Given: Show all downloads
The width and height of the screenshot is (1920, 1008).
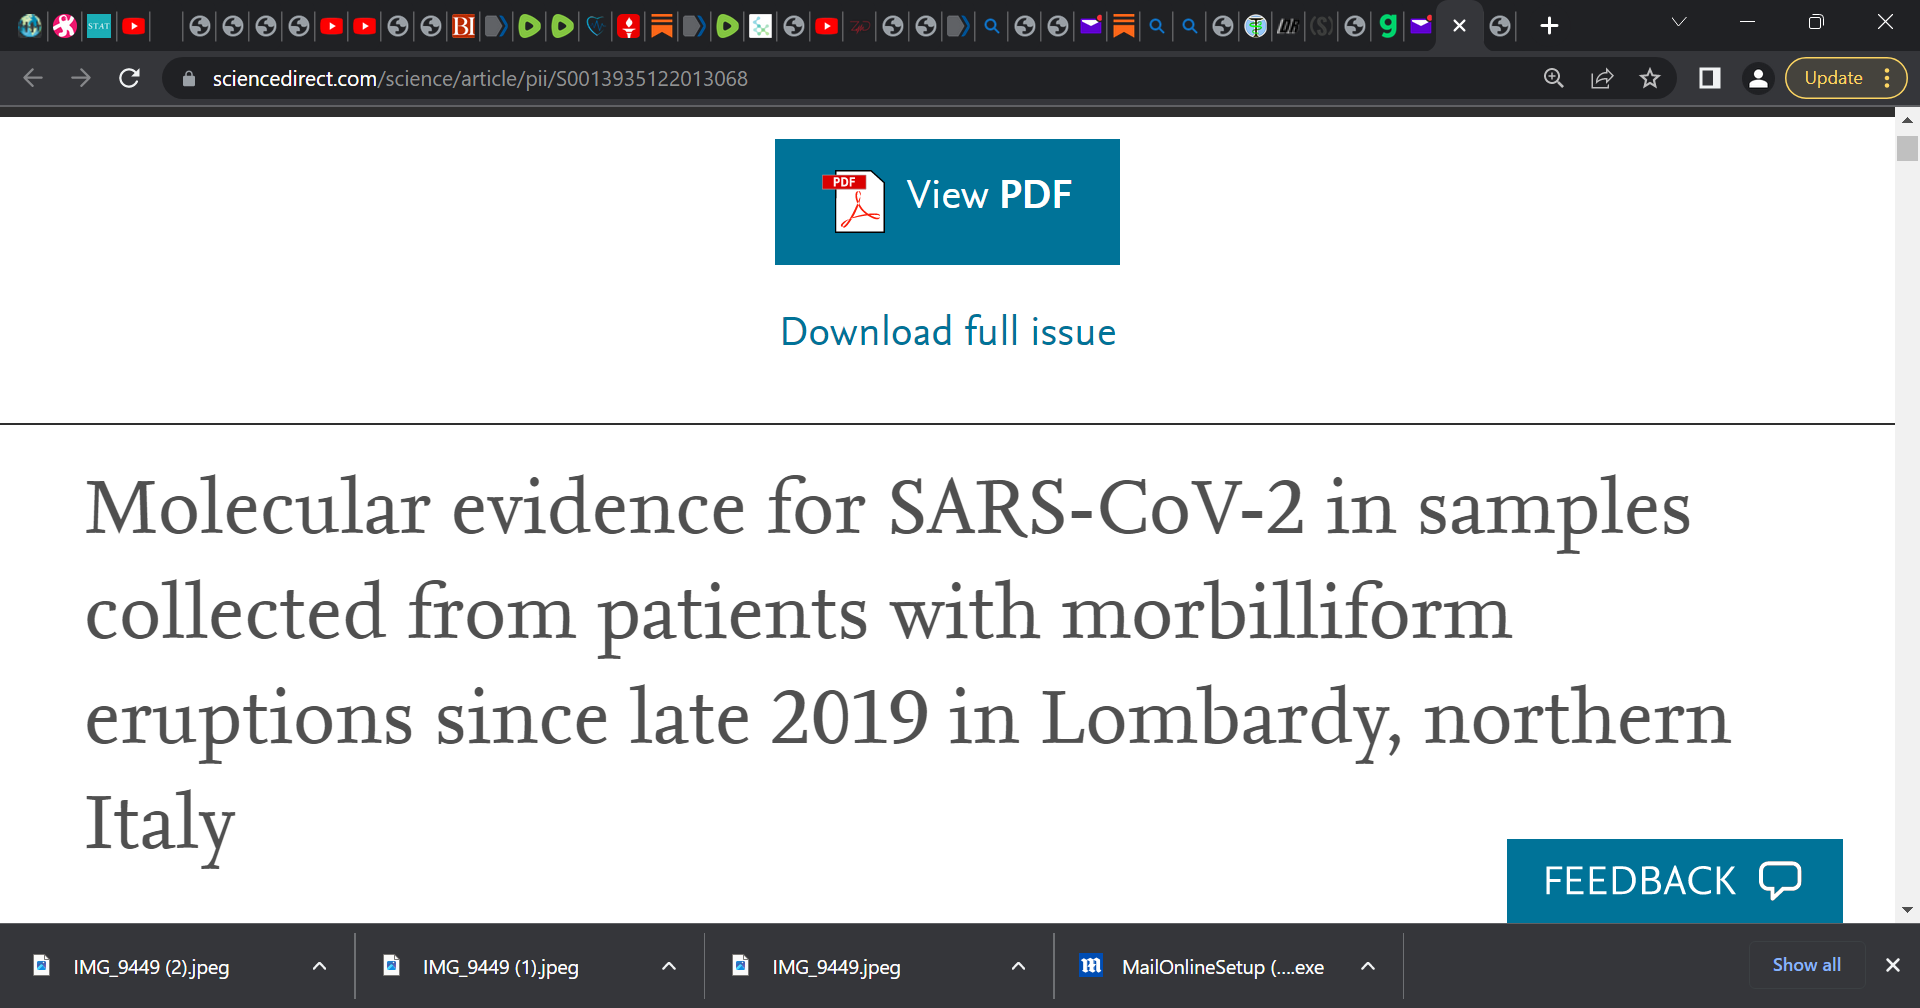Looking at the screenshot, I should click(1806, 965).
